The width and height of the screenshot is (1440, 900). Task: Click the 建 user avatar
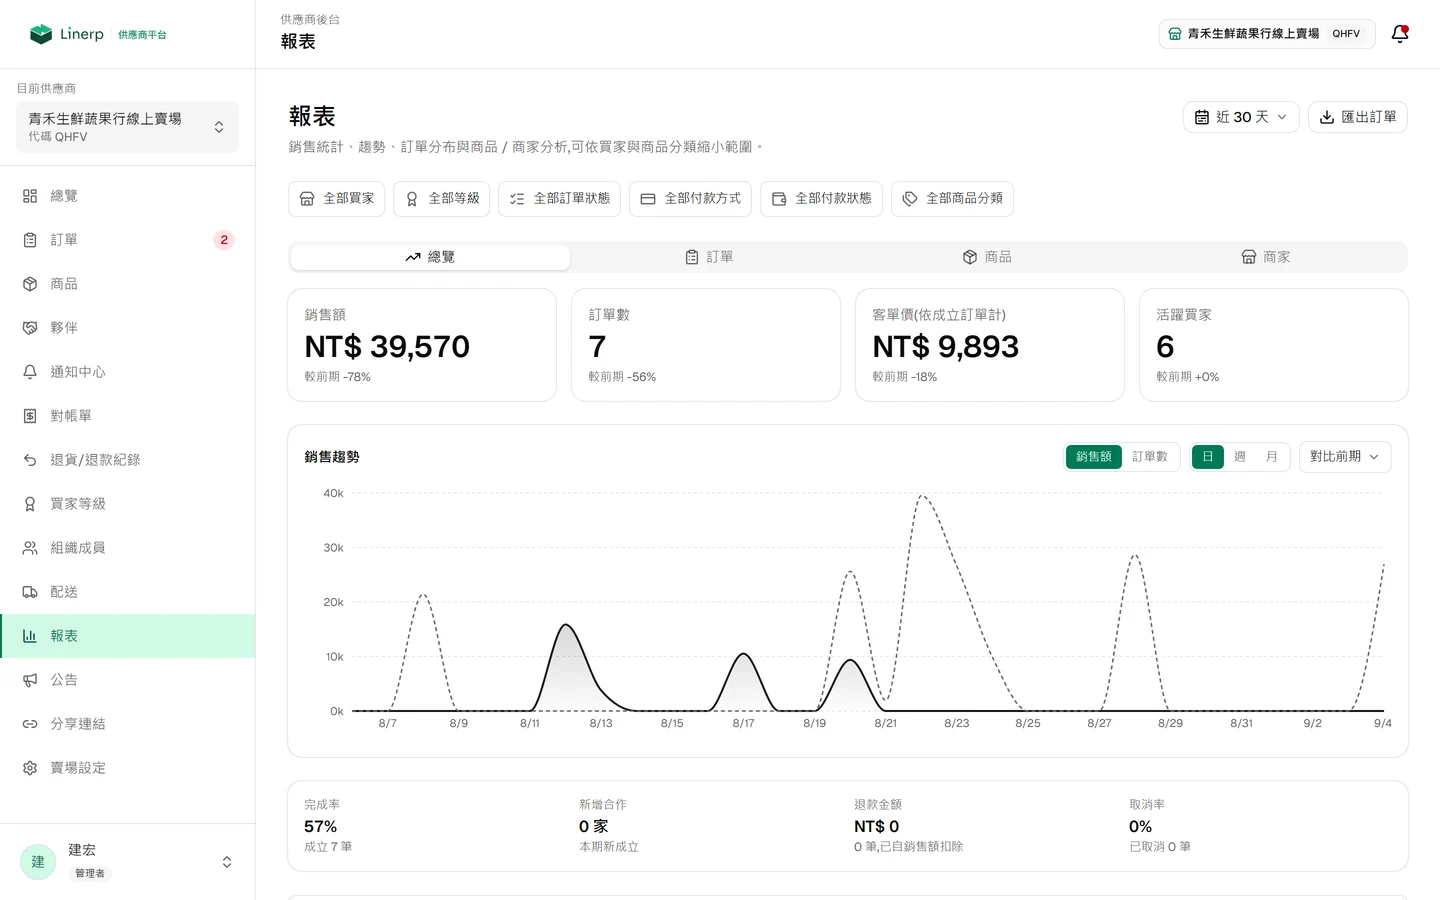pyautogui.click(x=38, y=862)
